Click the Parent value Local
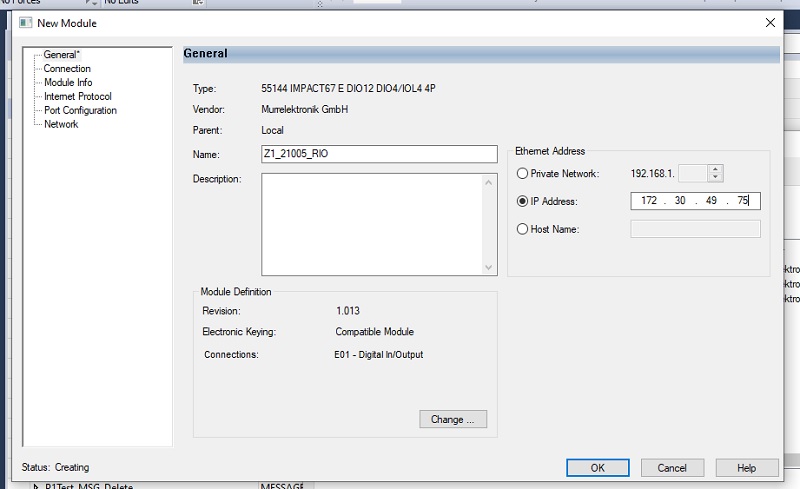800x489 pixels. [x=272, y=130]
